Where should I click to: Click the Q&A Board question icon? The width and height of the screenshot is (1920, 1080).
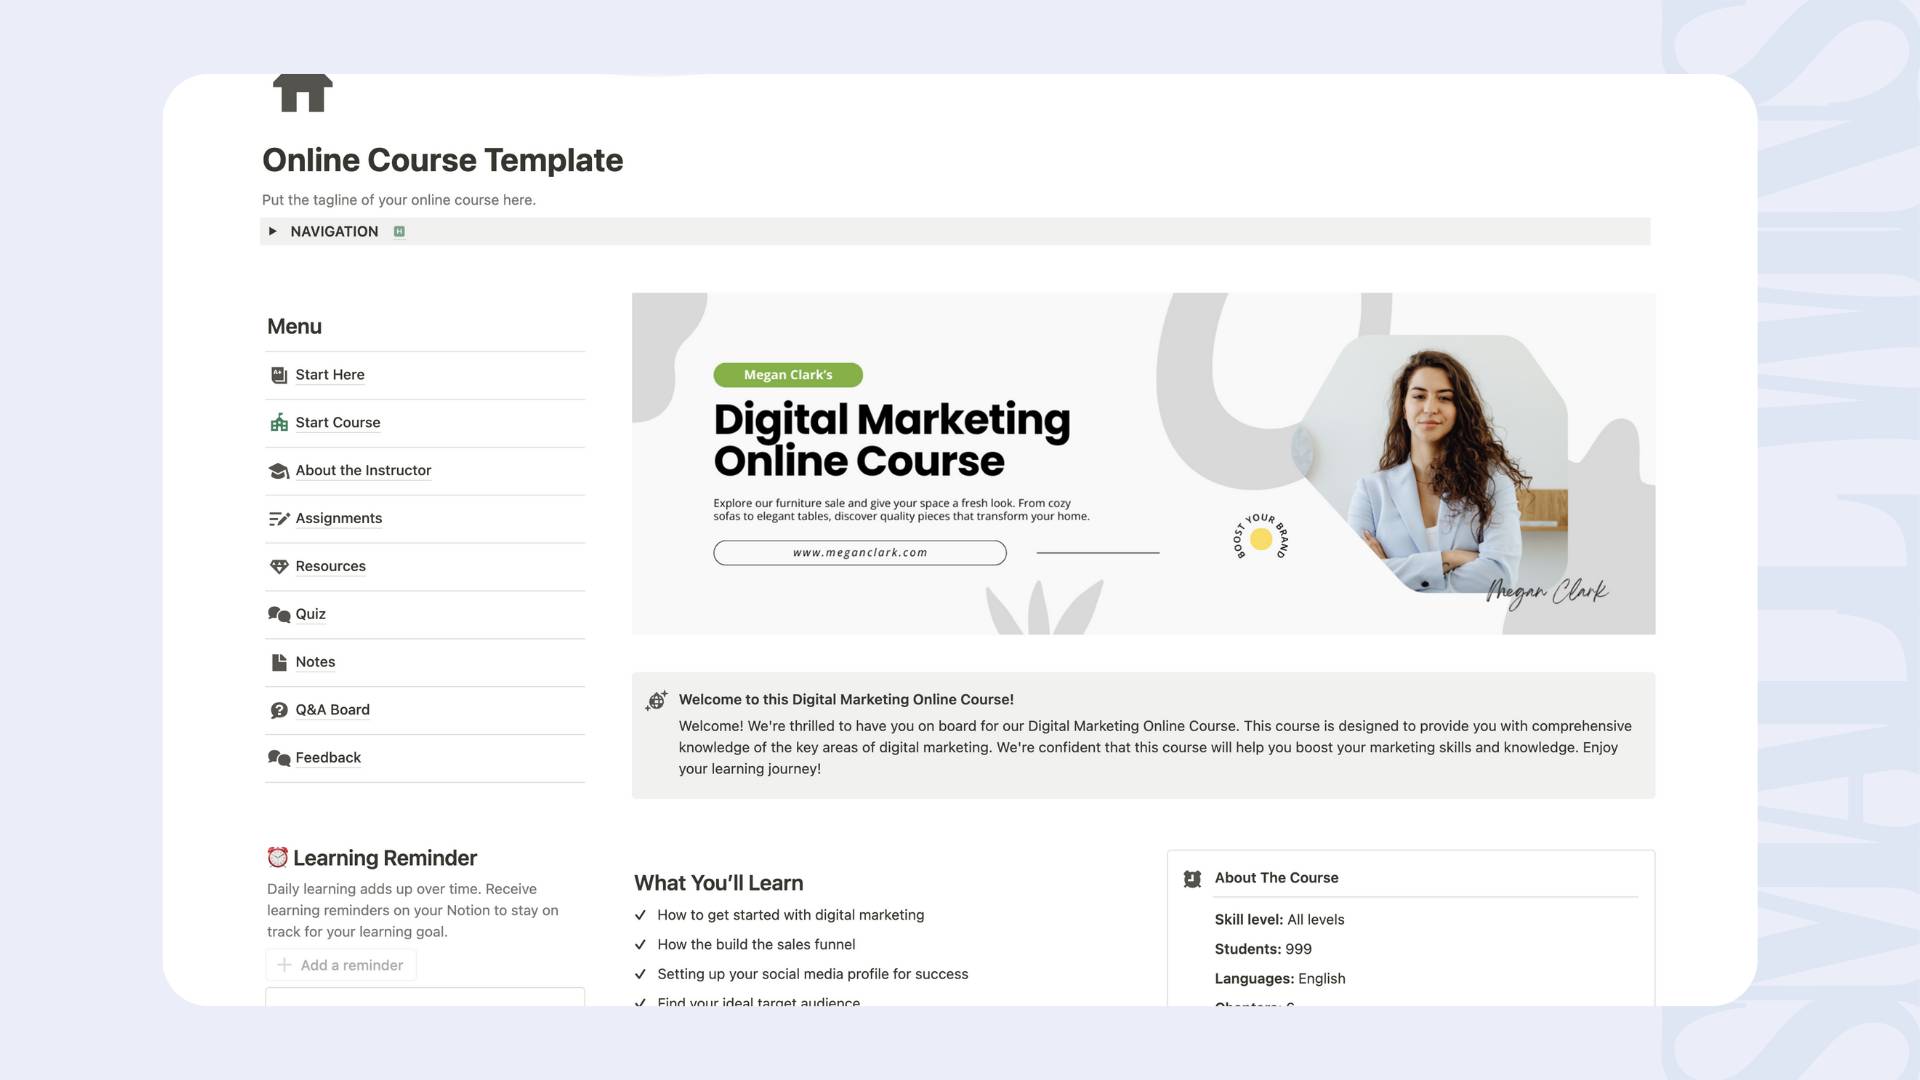[279, 711]
